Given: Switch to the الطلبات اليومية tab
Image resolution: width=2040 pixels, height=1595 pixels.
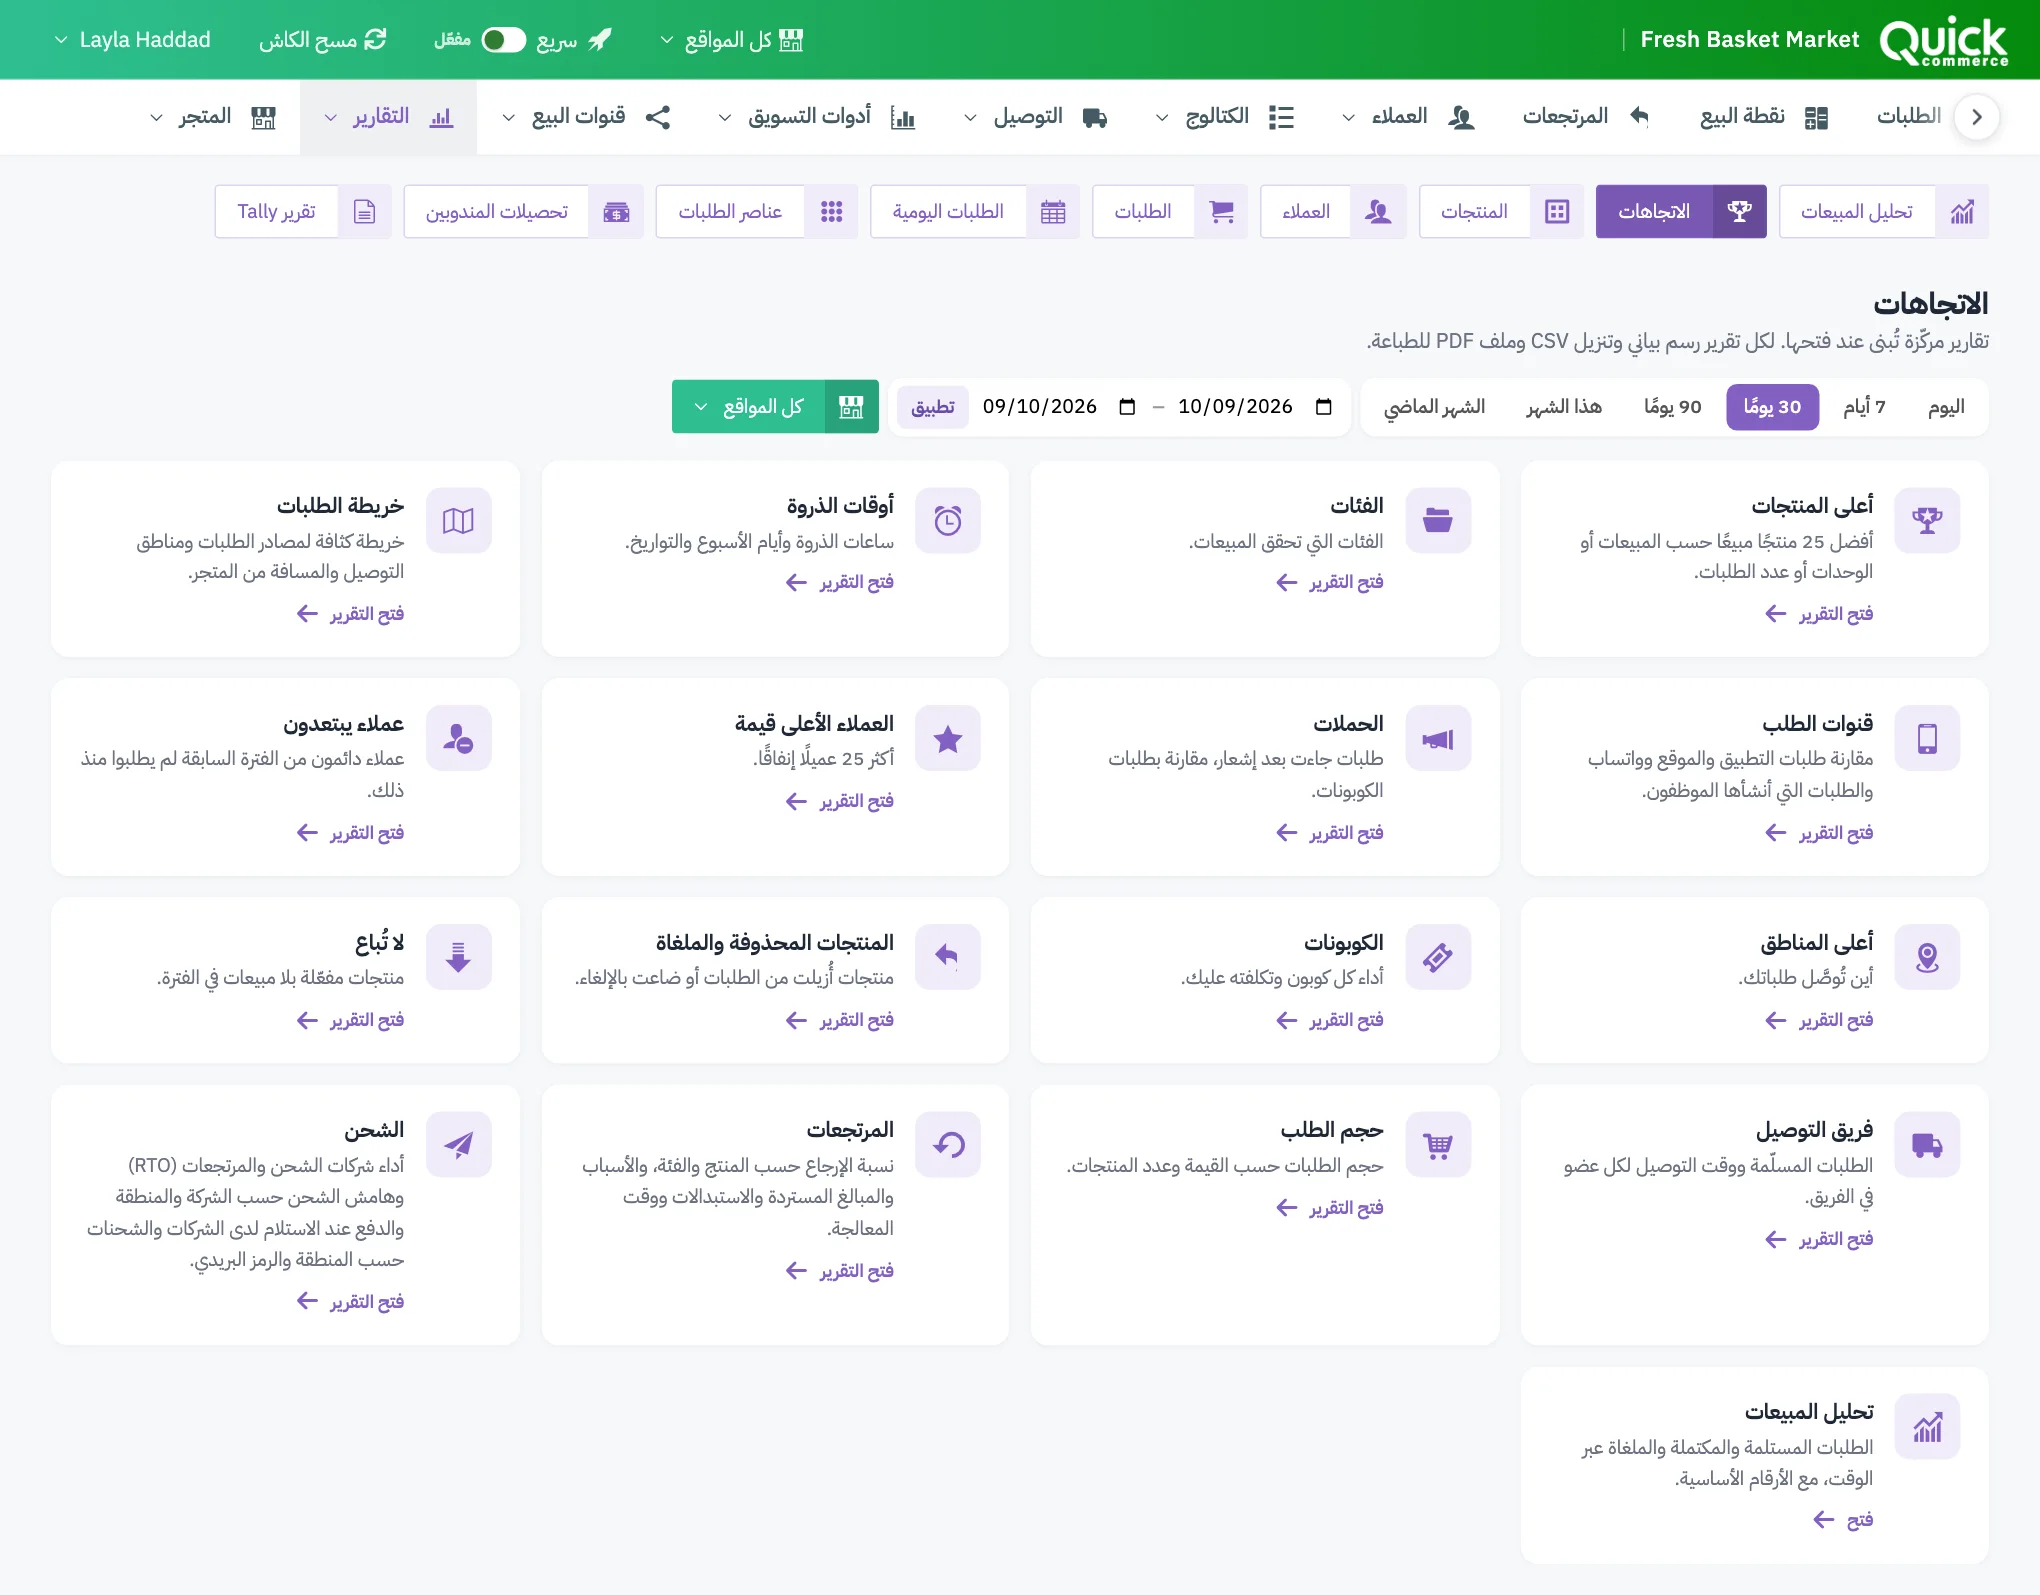Looking at the screenshot, I should point(975,212).
